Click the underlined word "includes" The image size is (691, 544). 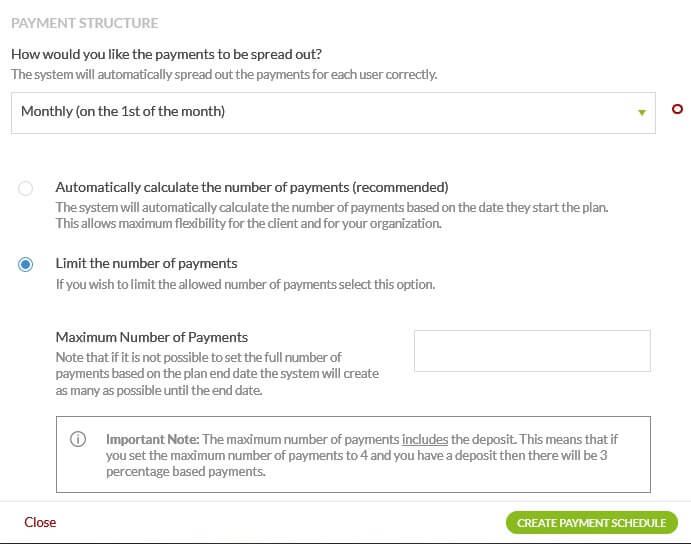coord(425,439)
